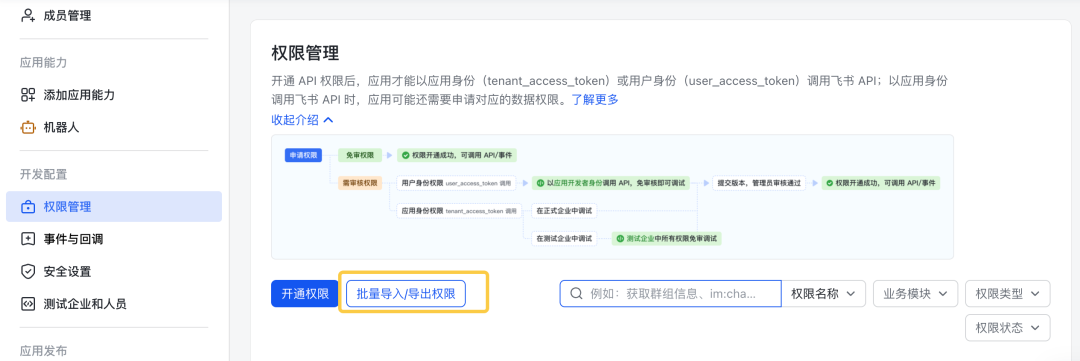Screen dimensions: 1080x361
Task: Click the search magnifier icon
Action: (577, 293)
